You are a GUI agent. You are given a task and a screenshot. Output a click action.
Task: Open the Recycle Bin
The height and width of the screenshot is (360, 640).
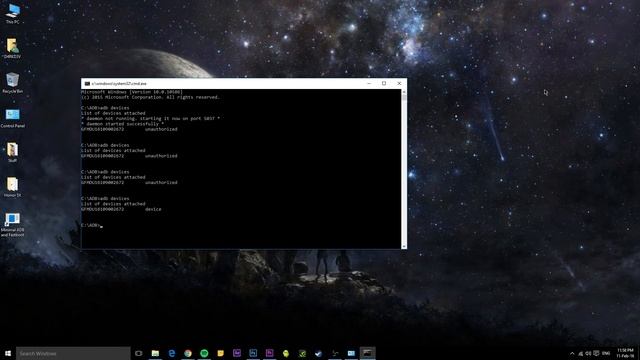pyautogui.click(x=13, y=83)
